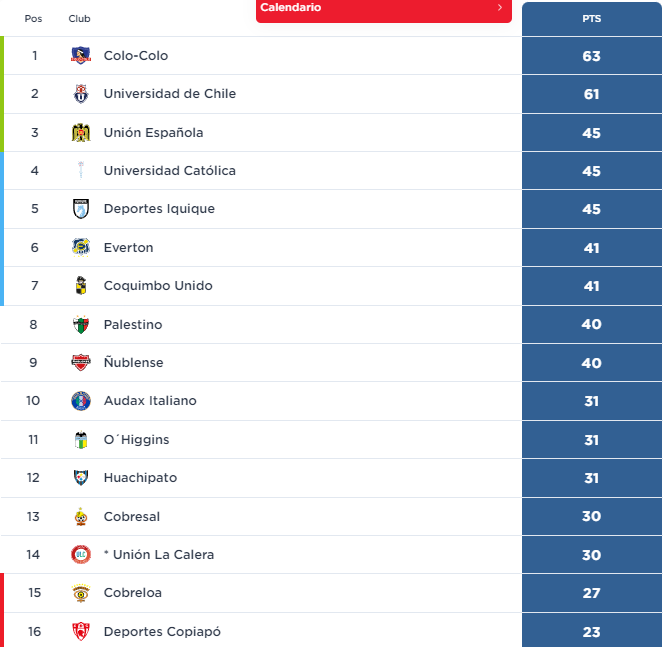This screenshot has width=663, height=647.
Task: Click the Ñublense club crest icon
Action: [x=81, y=363]
